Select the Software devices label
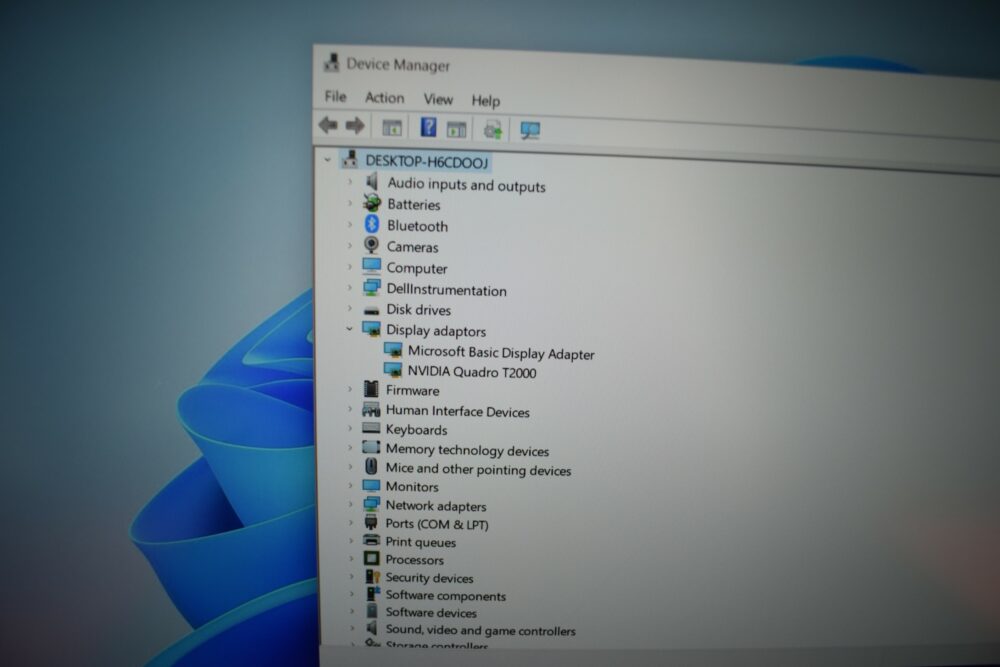This screenshot has height=667, width=1000. (x=431, y=612)
